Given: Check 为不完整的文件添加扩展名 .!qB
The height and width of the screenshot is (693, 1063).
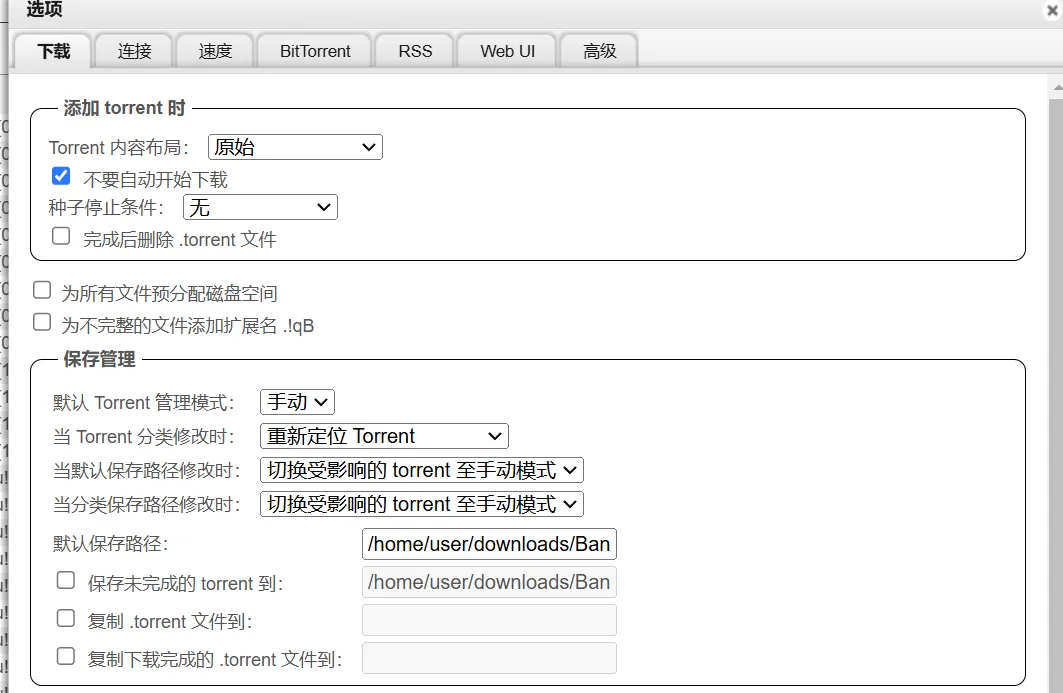Looking at the screenshot, I should [x=42, y=322].
